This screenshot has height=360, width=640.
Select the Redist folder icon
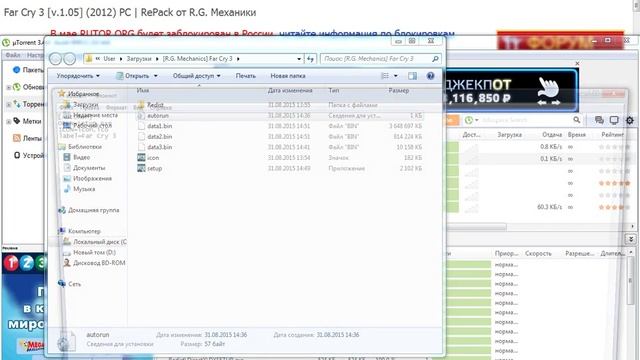(141, 105)
